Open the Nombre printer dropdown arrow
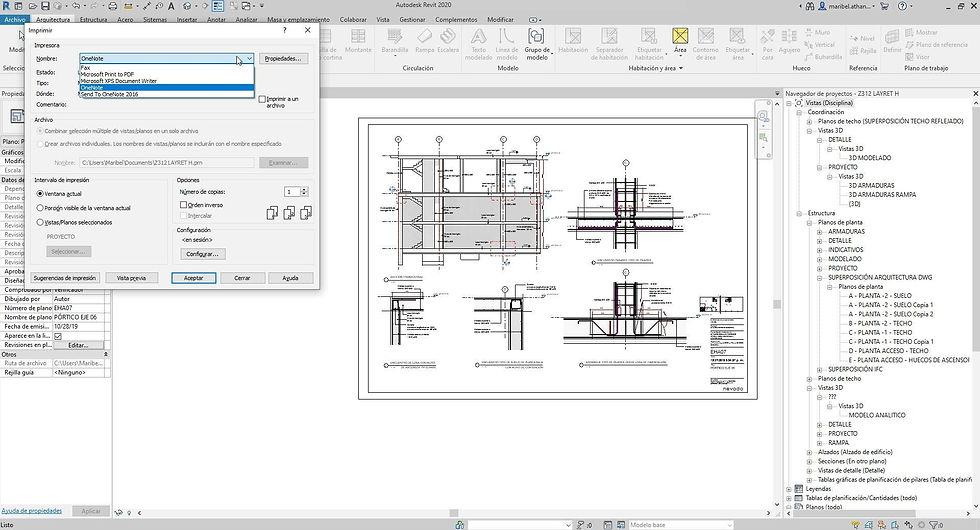Screen dimensions: 980x530 (249, 58)
